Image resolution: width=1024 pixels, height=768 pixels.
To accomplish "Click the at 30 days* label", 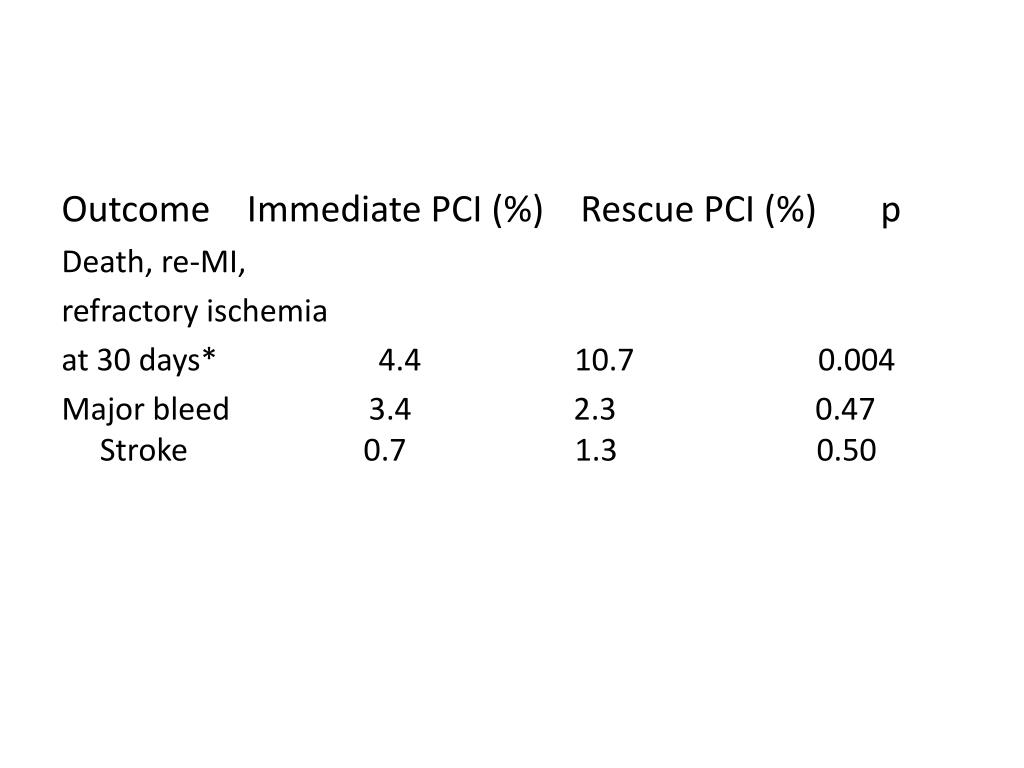I will click(x=138, y=360).
